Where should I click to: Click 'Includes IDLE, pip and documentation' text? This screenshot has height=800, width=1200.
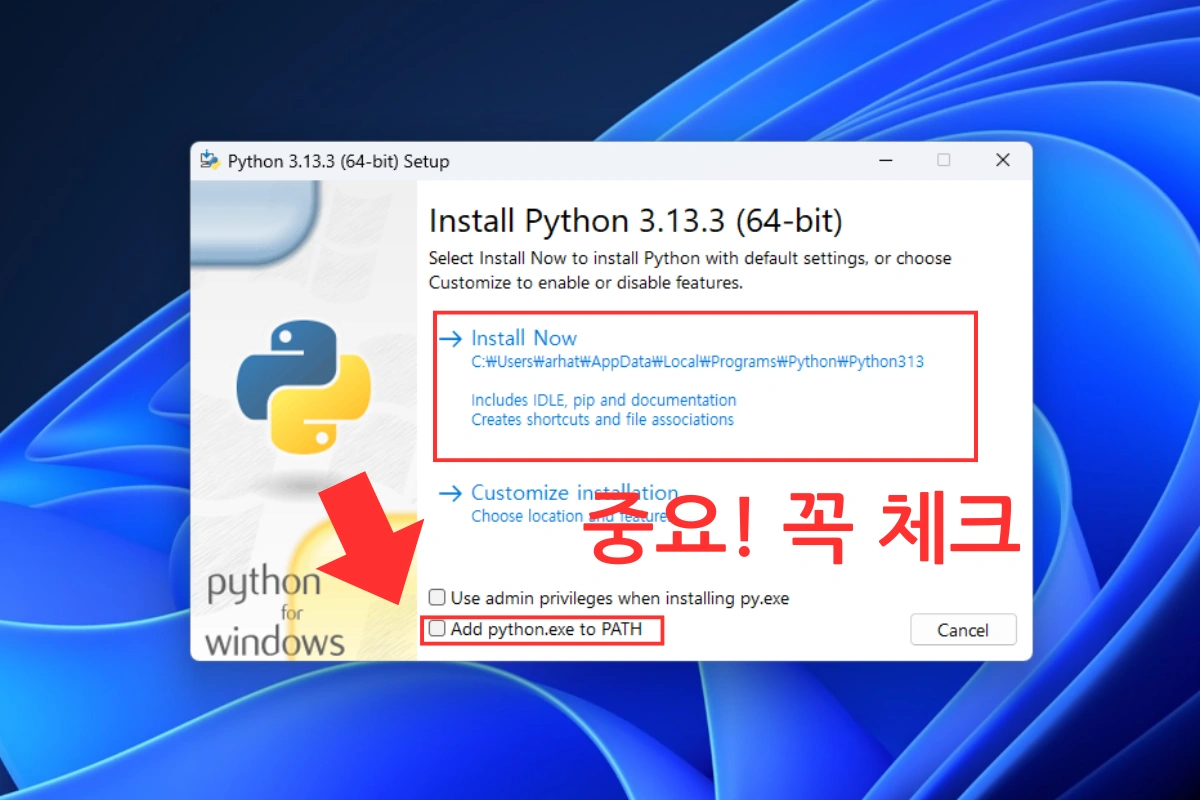[x=603, y=400]
